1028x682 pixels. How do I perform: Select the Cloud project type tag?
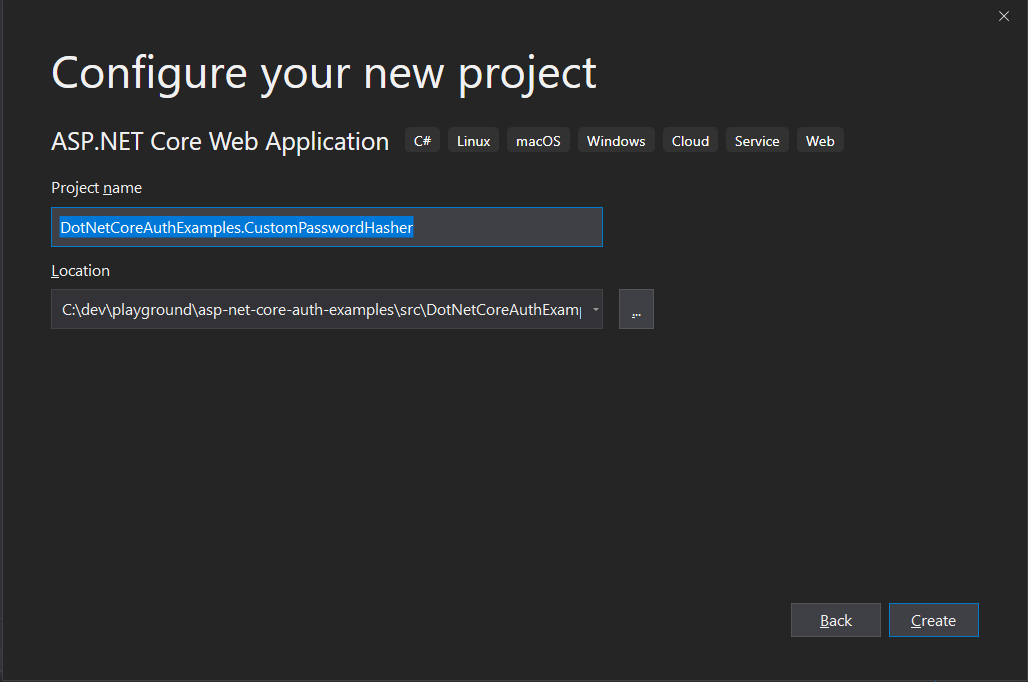click(690, 141)
